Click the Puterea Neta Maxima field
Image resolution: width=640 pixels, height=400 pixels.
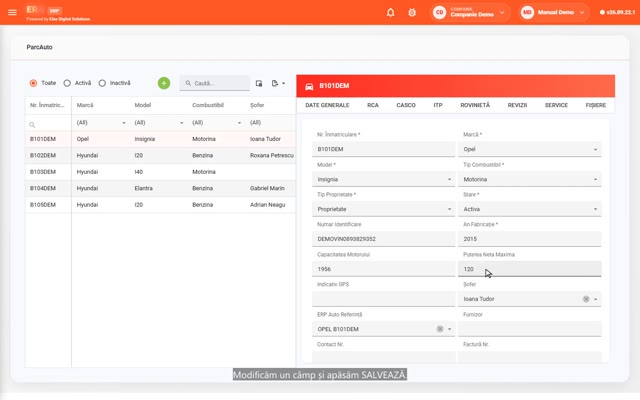(x=529, y=269)
